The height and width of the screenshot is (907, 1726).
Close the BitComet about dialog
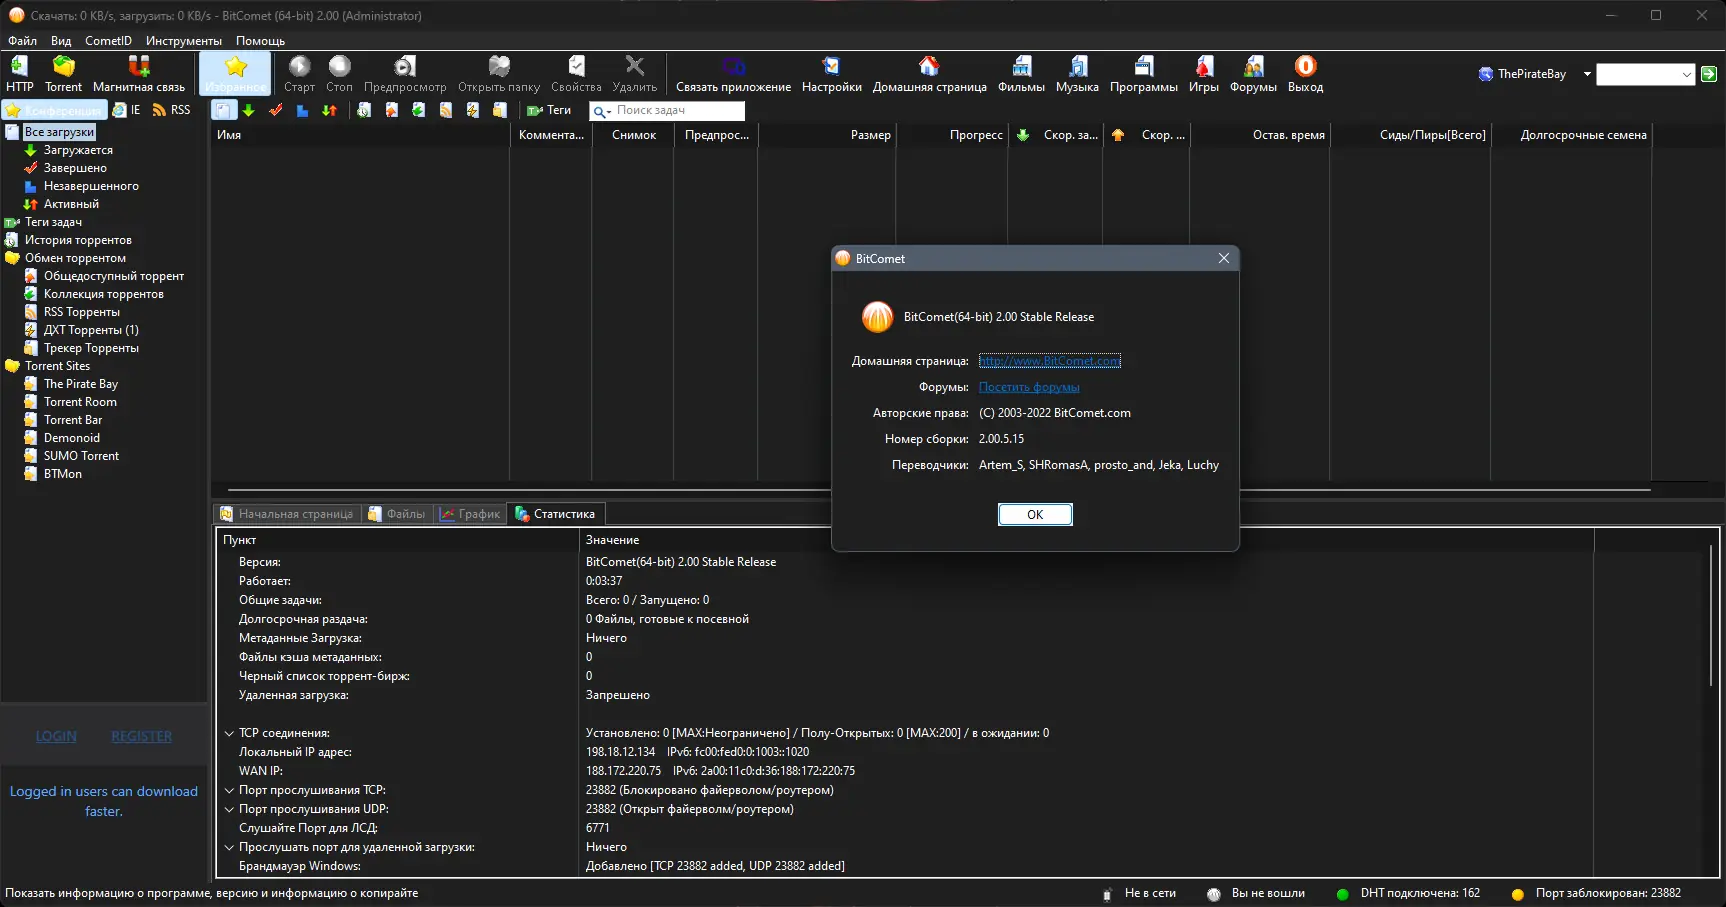pos(1223,258)
